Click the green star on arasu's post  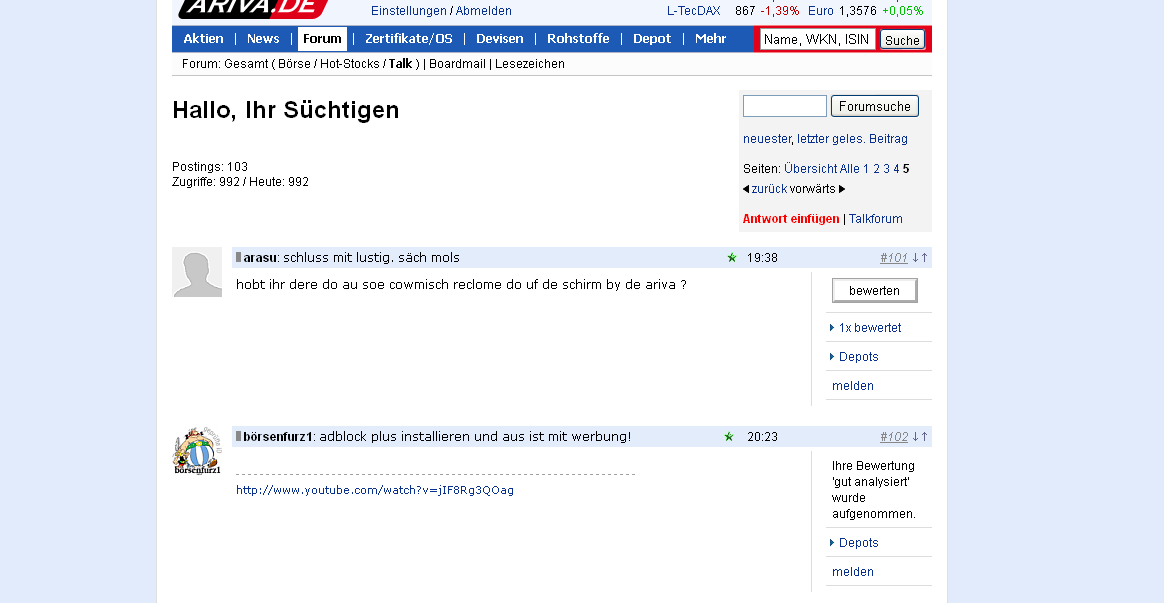(x=732, y=258)
